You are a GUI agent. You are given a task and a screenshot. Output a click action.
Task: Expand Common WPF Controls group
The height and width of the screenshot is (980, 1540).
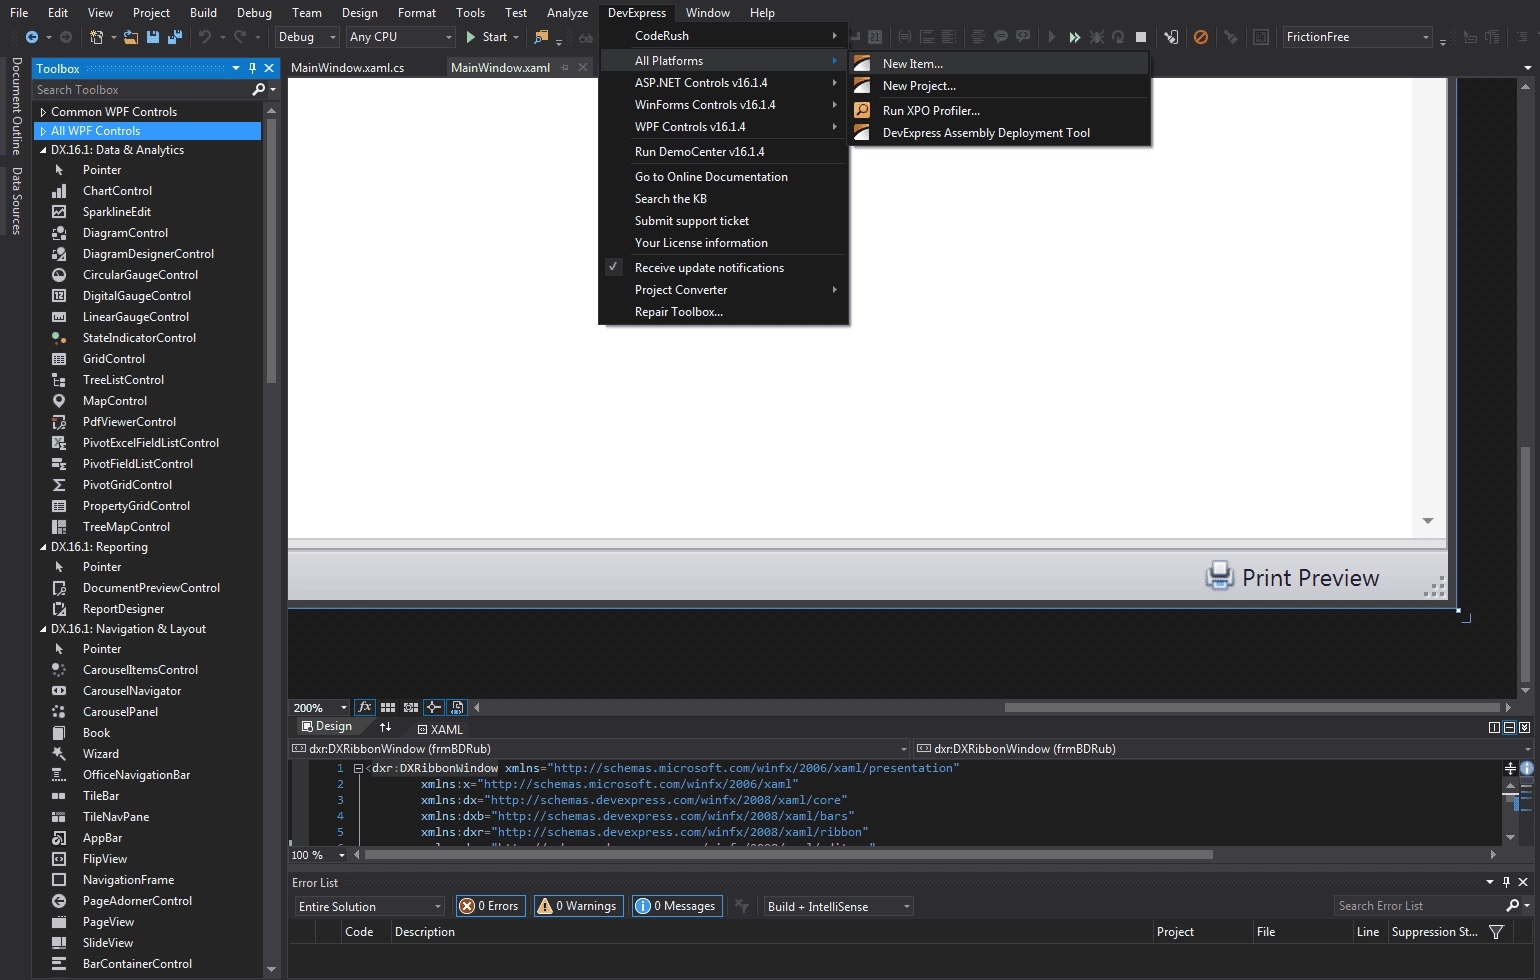coord(43,112)
